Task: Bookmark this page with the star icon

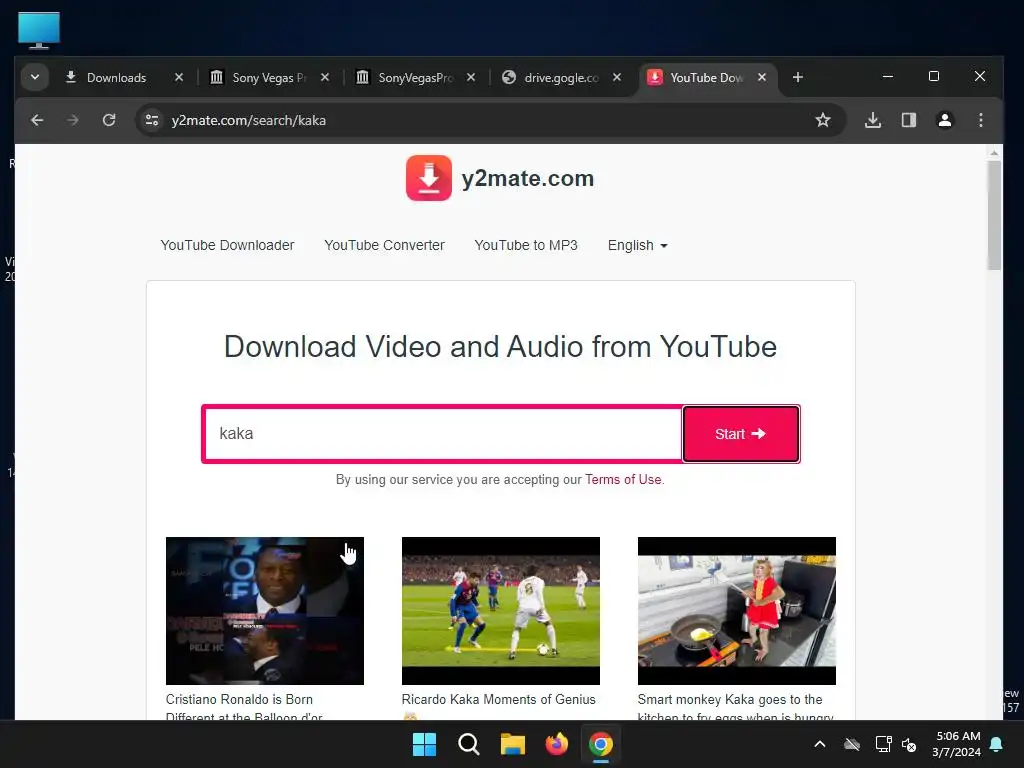Action: click(x=823, y=120)
